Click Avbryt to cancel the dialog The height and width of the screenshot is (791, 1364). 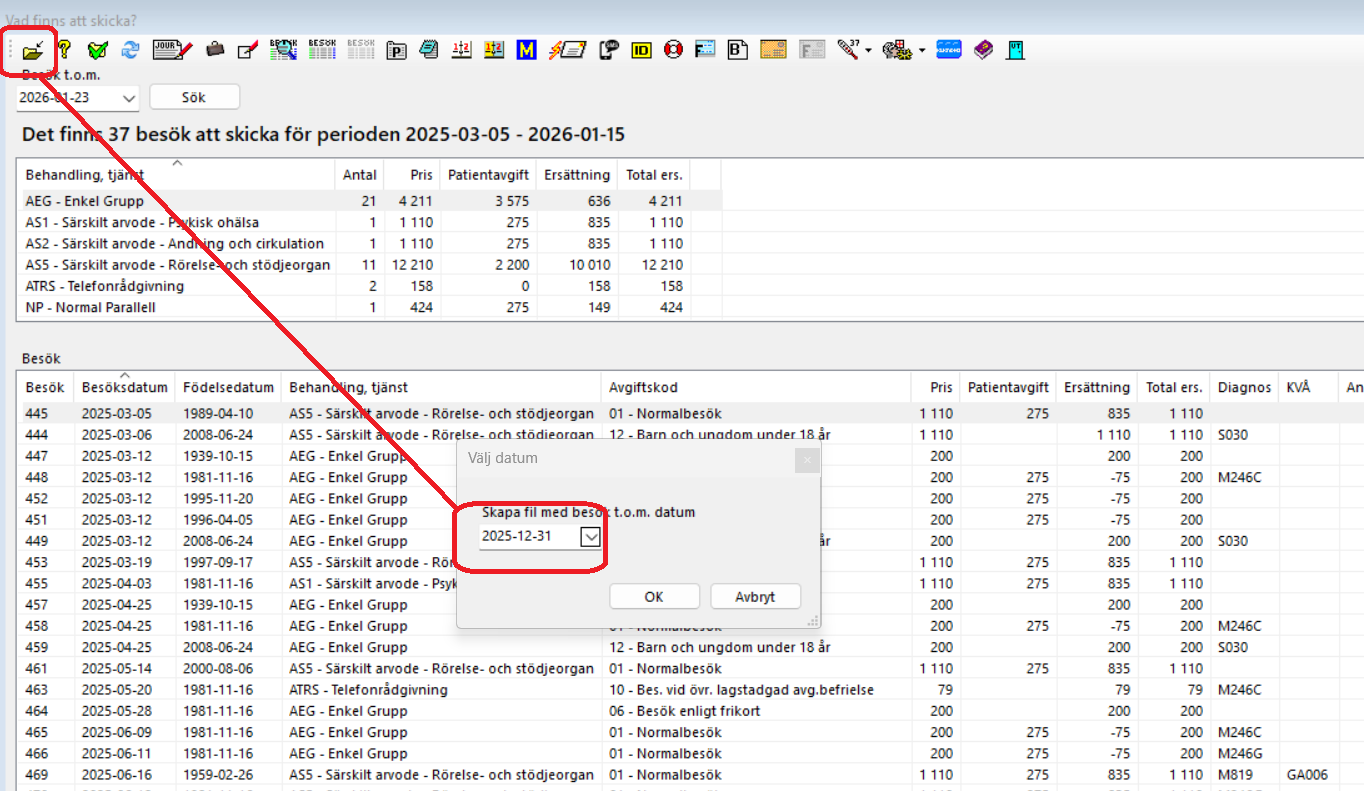tap(755, 597)
